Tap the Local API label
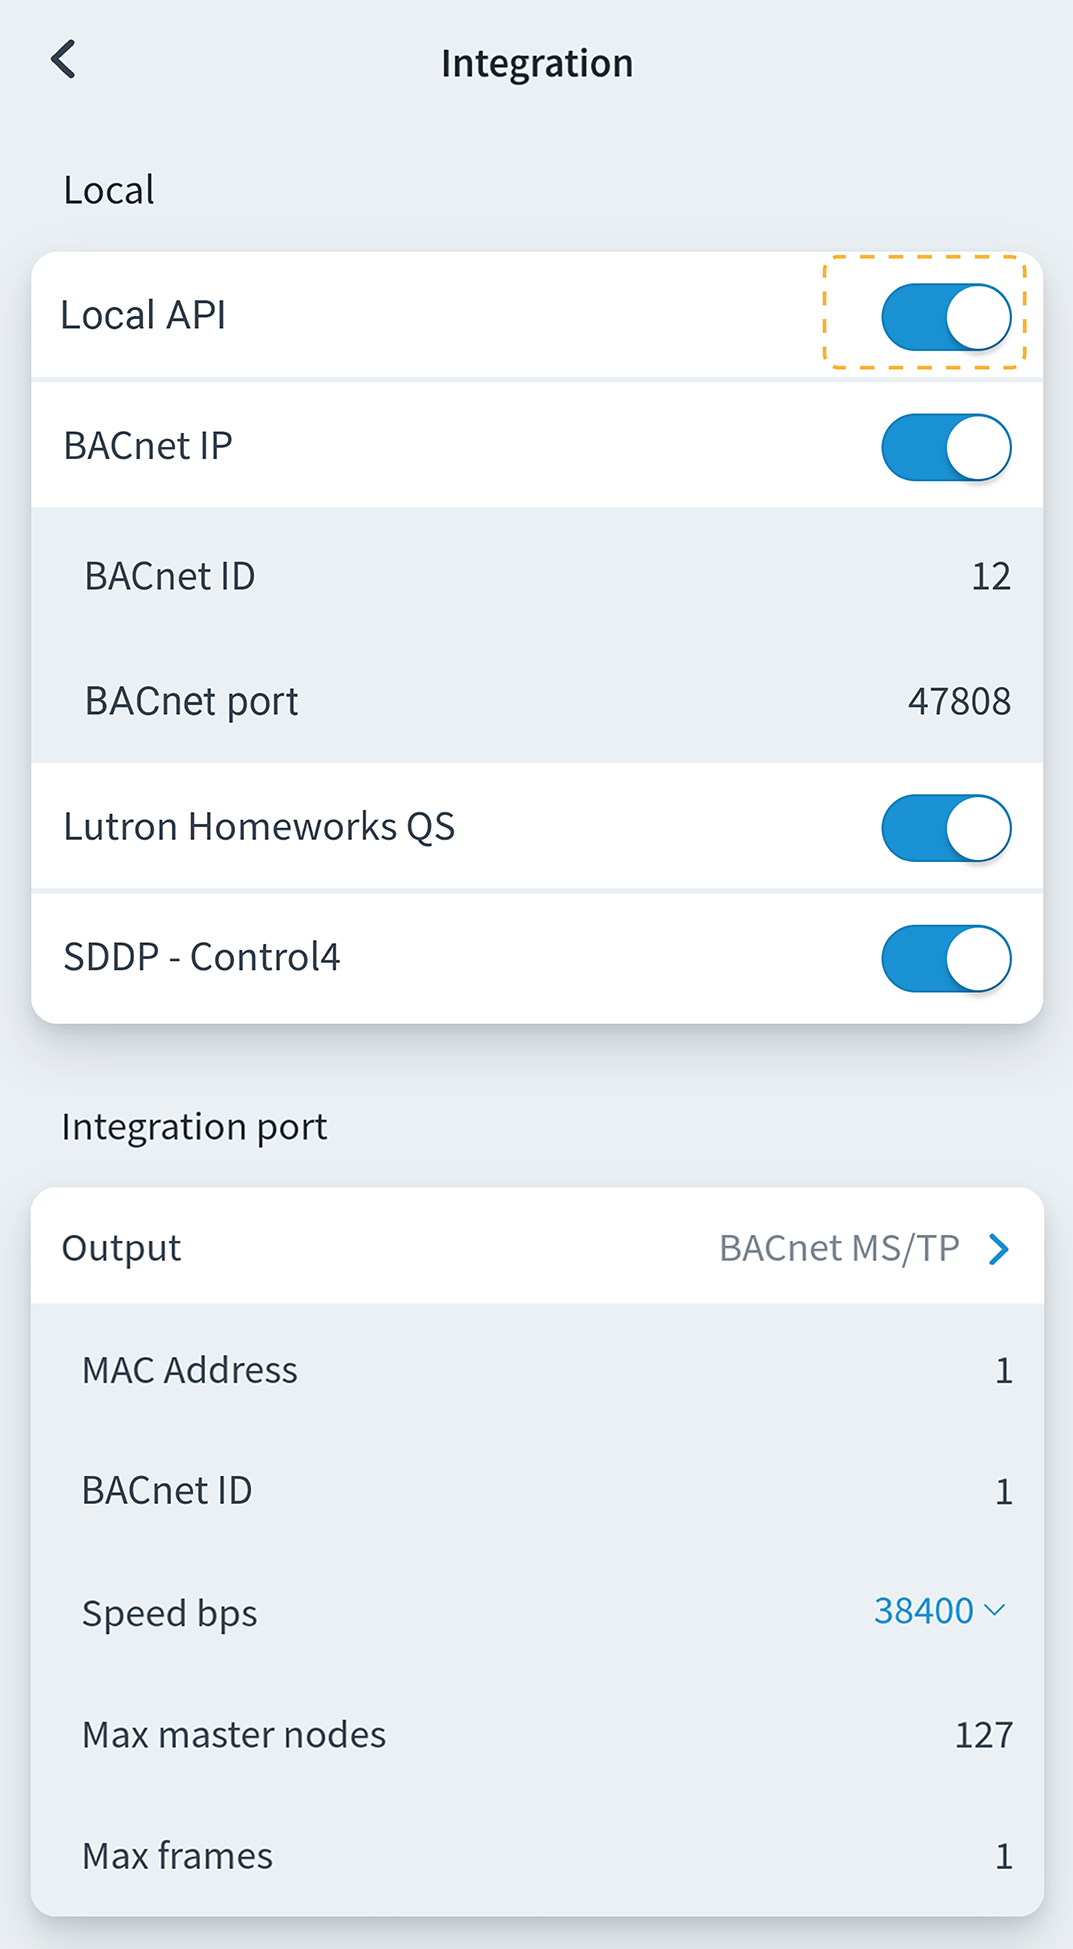The width and height of the screenshot is (1073, 1949). point(143,315)
